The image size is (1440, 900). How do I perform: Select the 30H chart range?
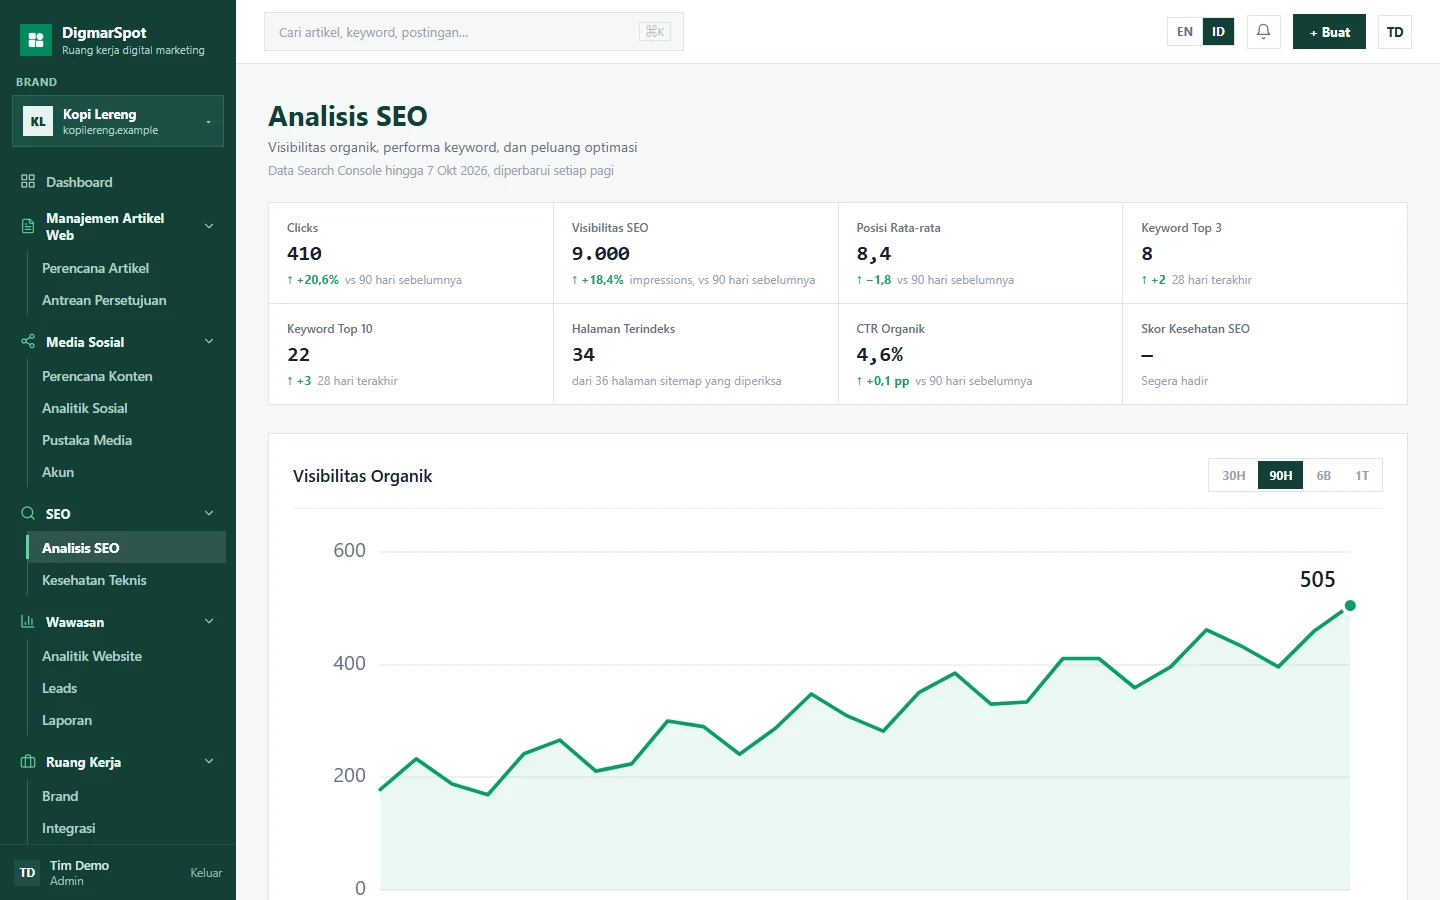click(1234, 476)
